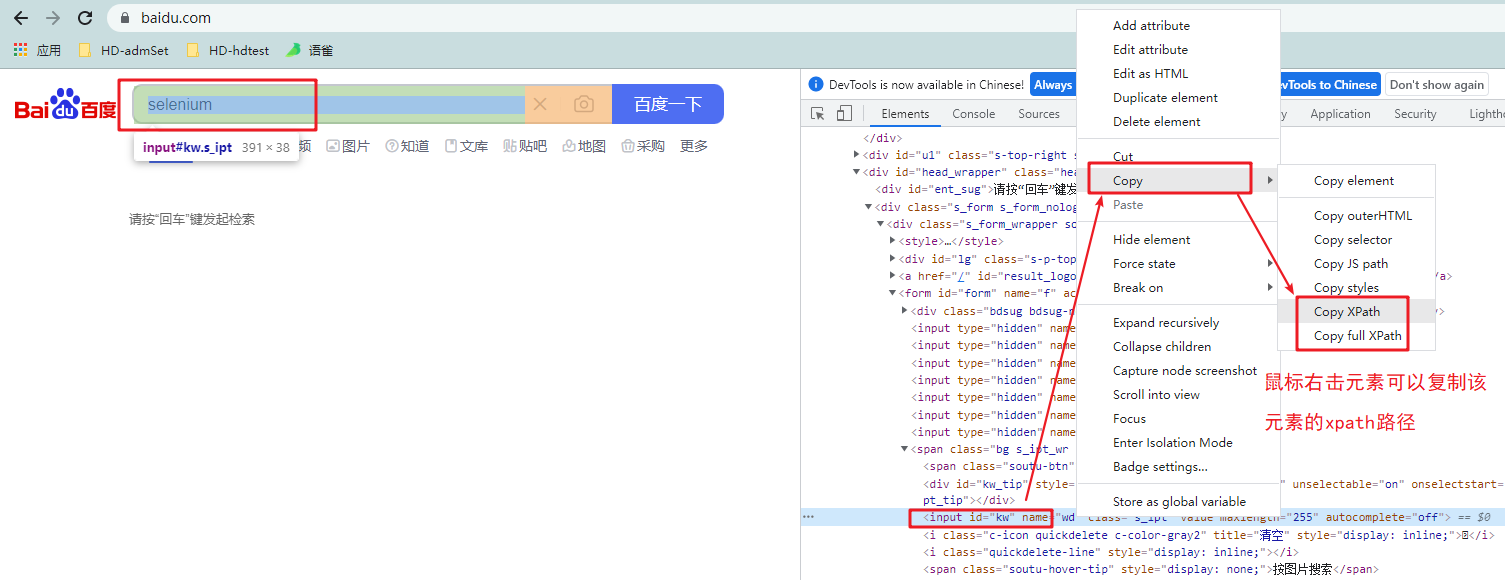Image resolution: width=1505 pixels, height=580 pixels.
Task: Click 更多 for more categories
Action: 694,146
